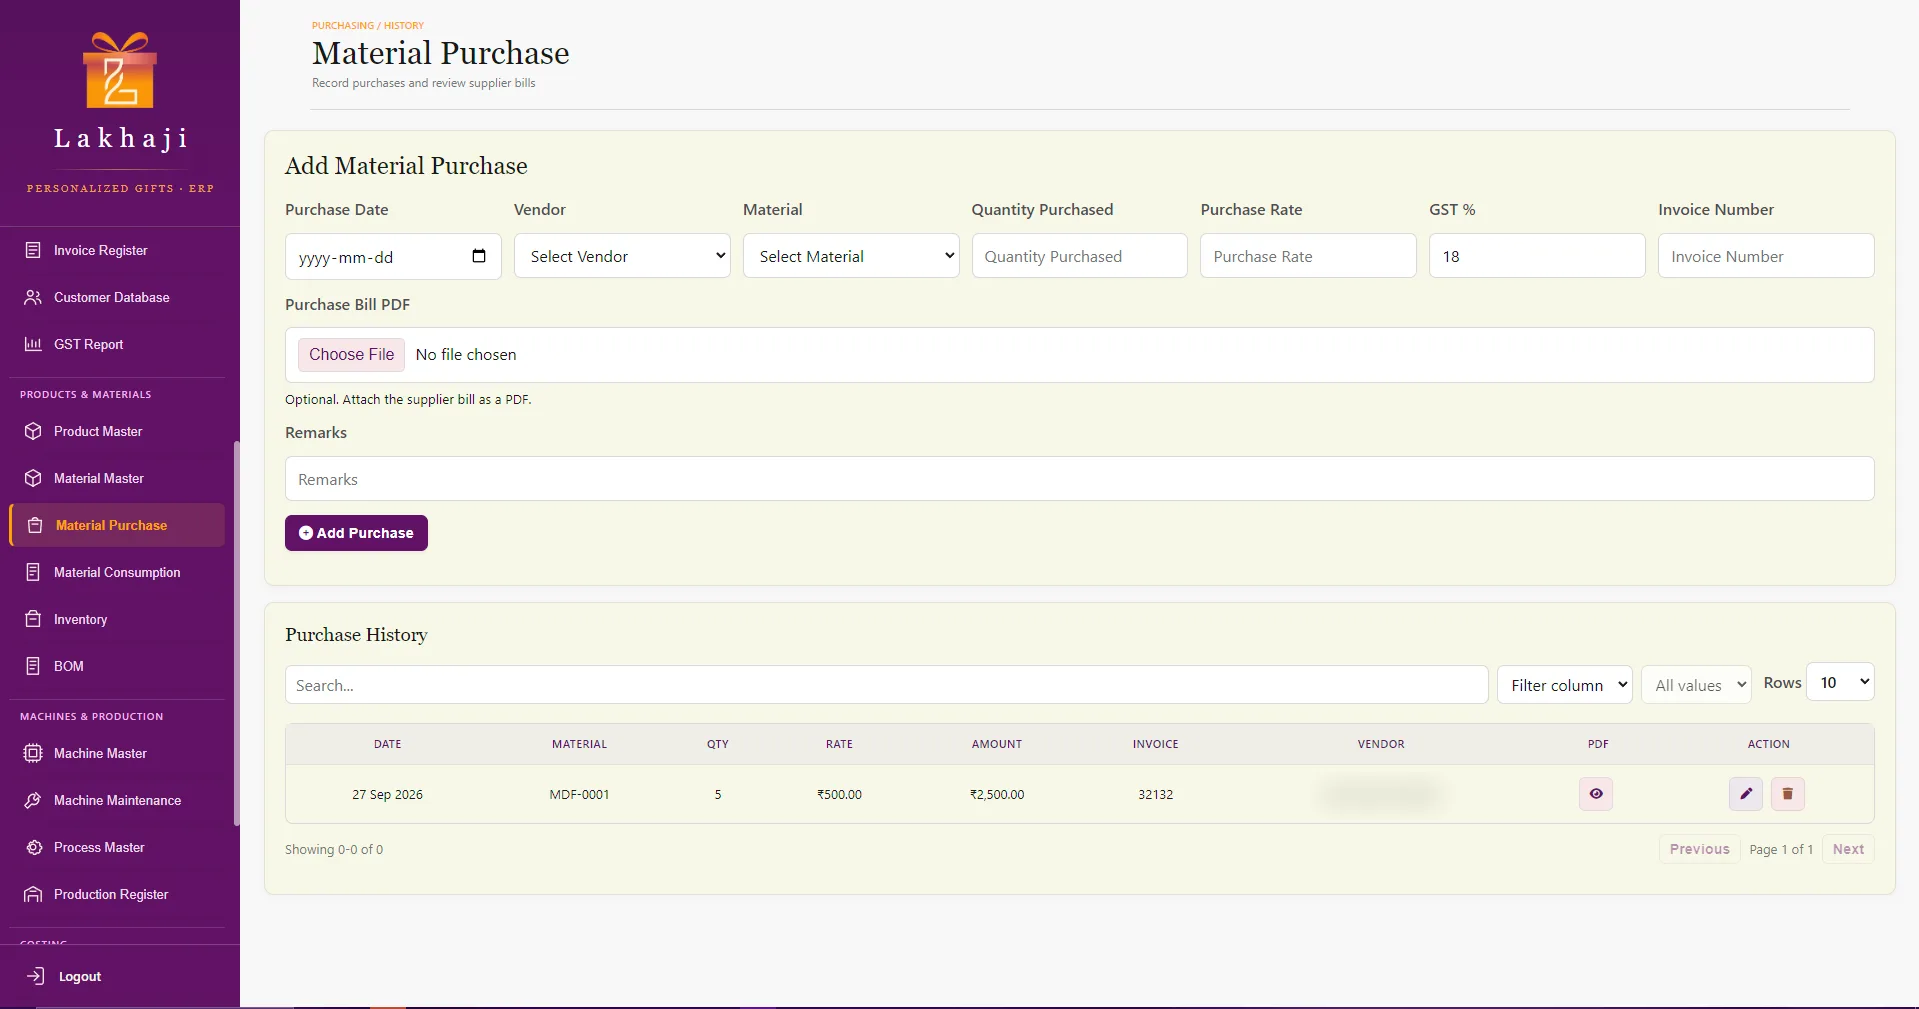Edit purchase 32132 with the pencil icon
1919x1009 pixels.
pos(1746,794)
